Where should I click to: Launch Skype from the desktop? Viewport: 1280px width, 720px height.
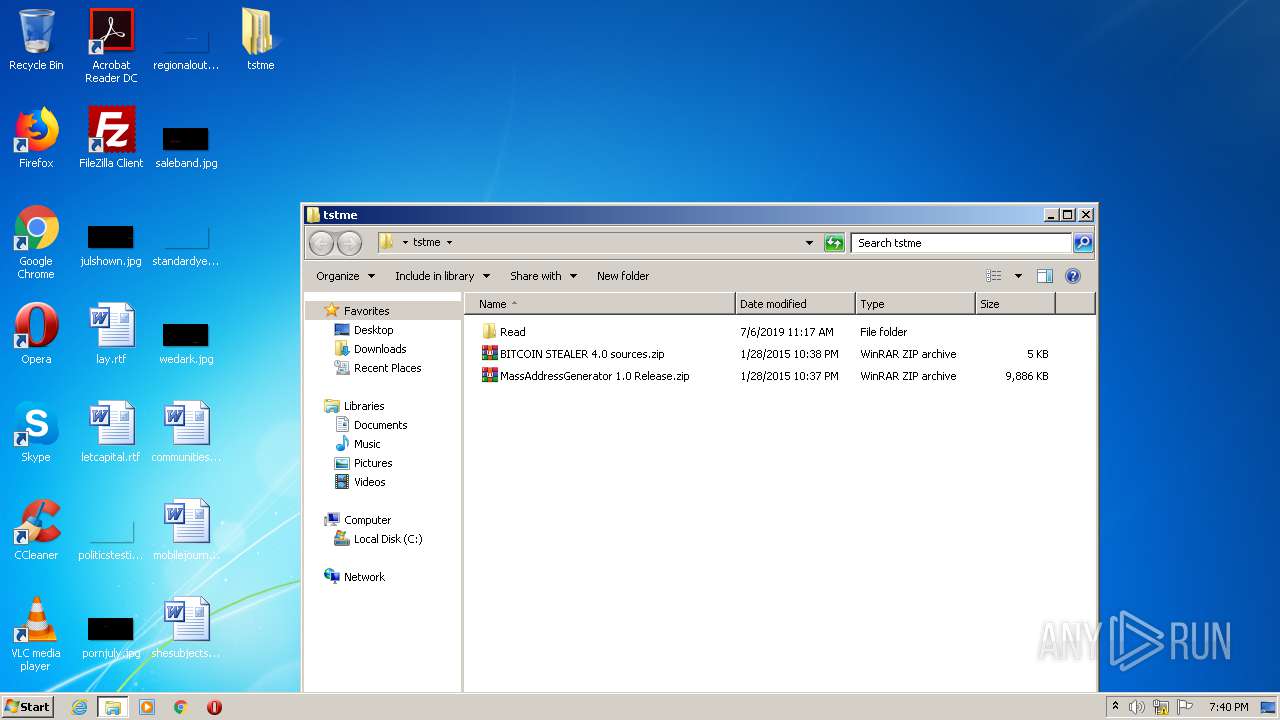(x=36, y=432)
